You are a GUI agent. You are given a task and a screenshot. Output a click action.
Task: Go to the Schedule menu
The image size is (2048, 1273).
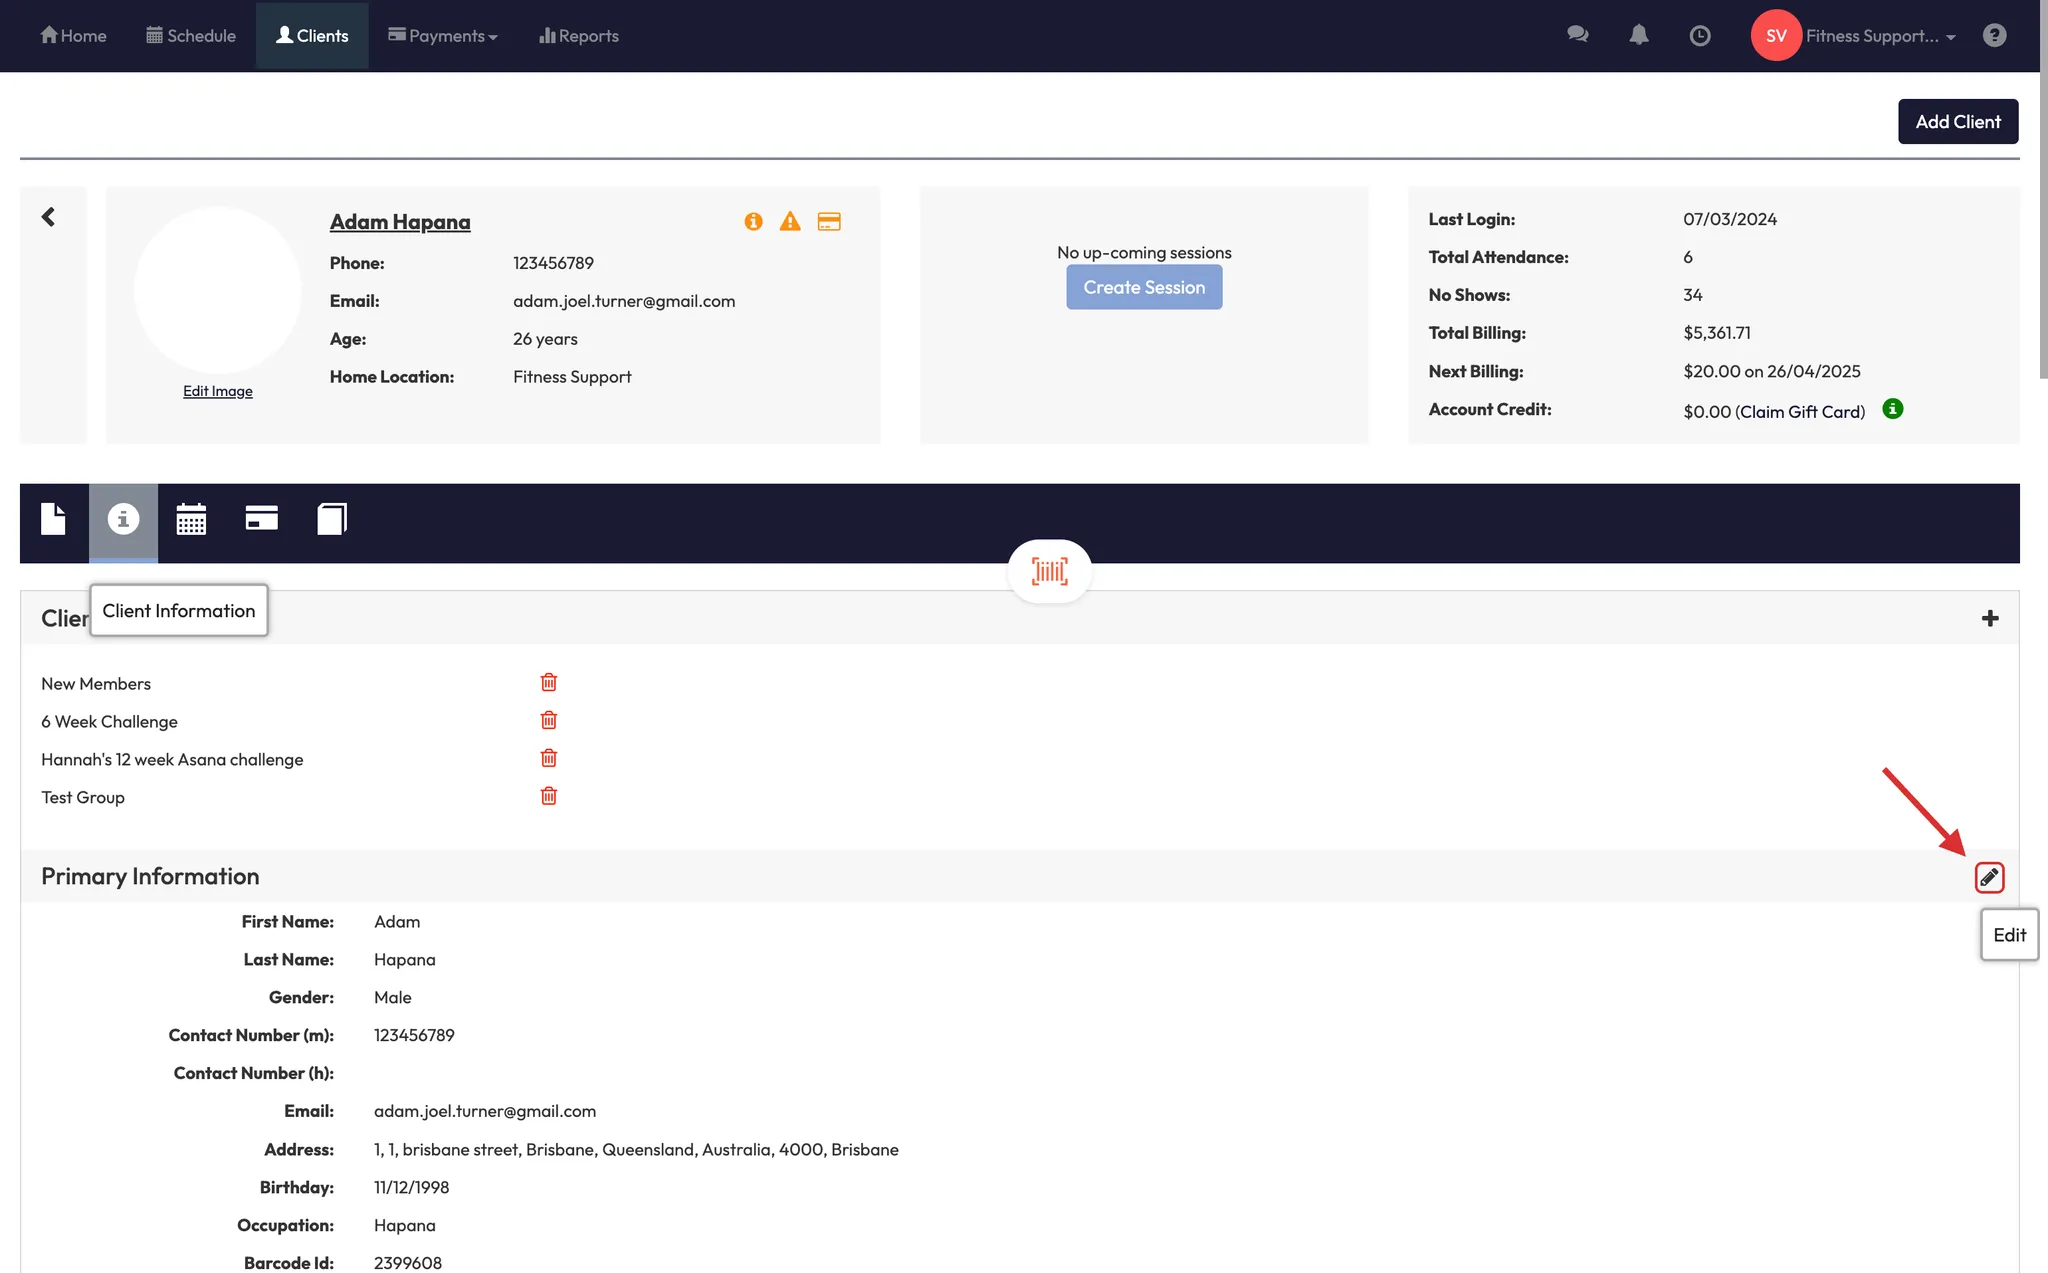191,36
